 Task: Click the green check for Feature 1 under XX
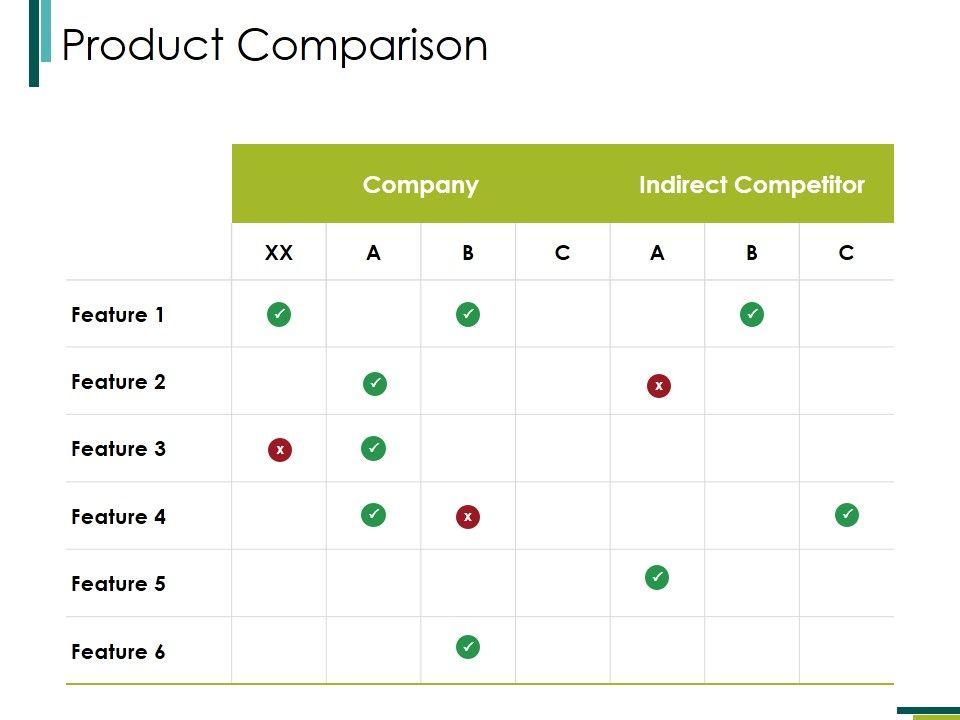pos(279,315)
